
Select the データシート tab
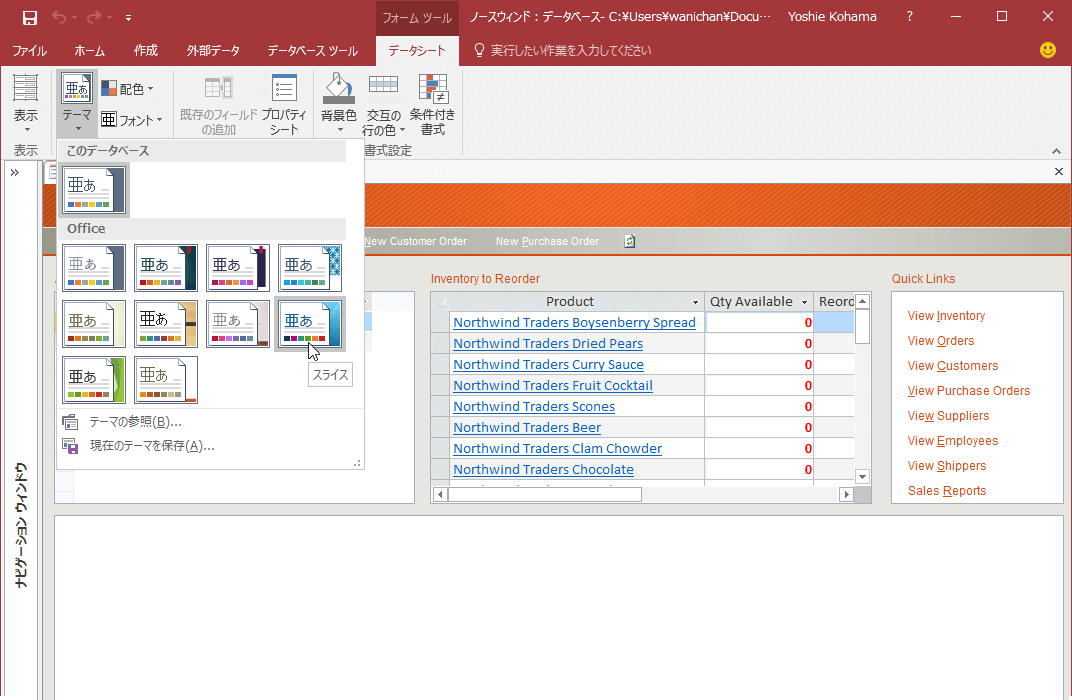pos(417,51)
